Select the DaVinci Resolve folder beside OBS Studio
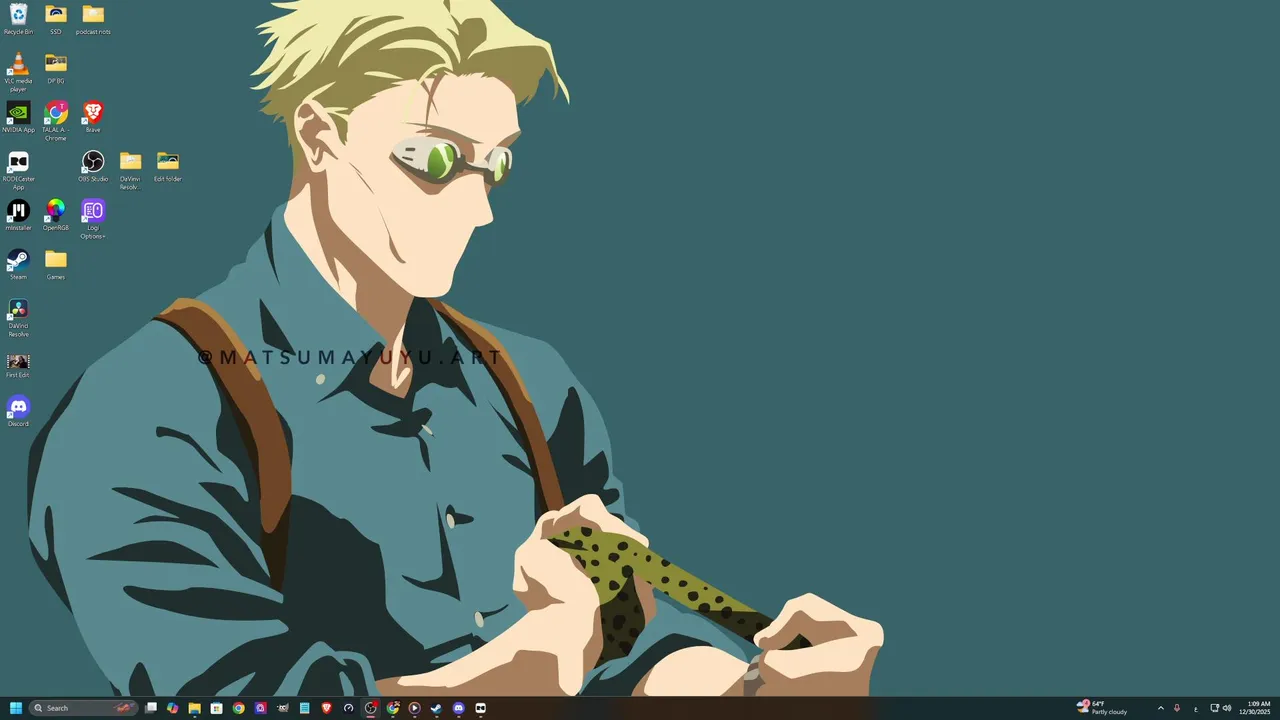Screen dimensions: 1280x720 [130, 170]
